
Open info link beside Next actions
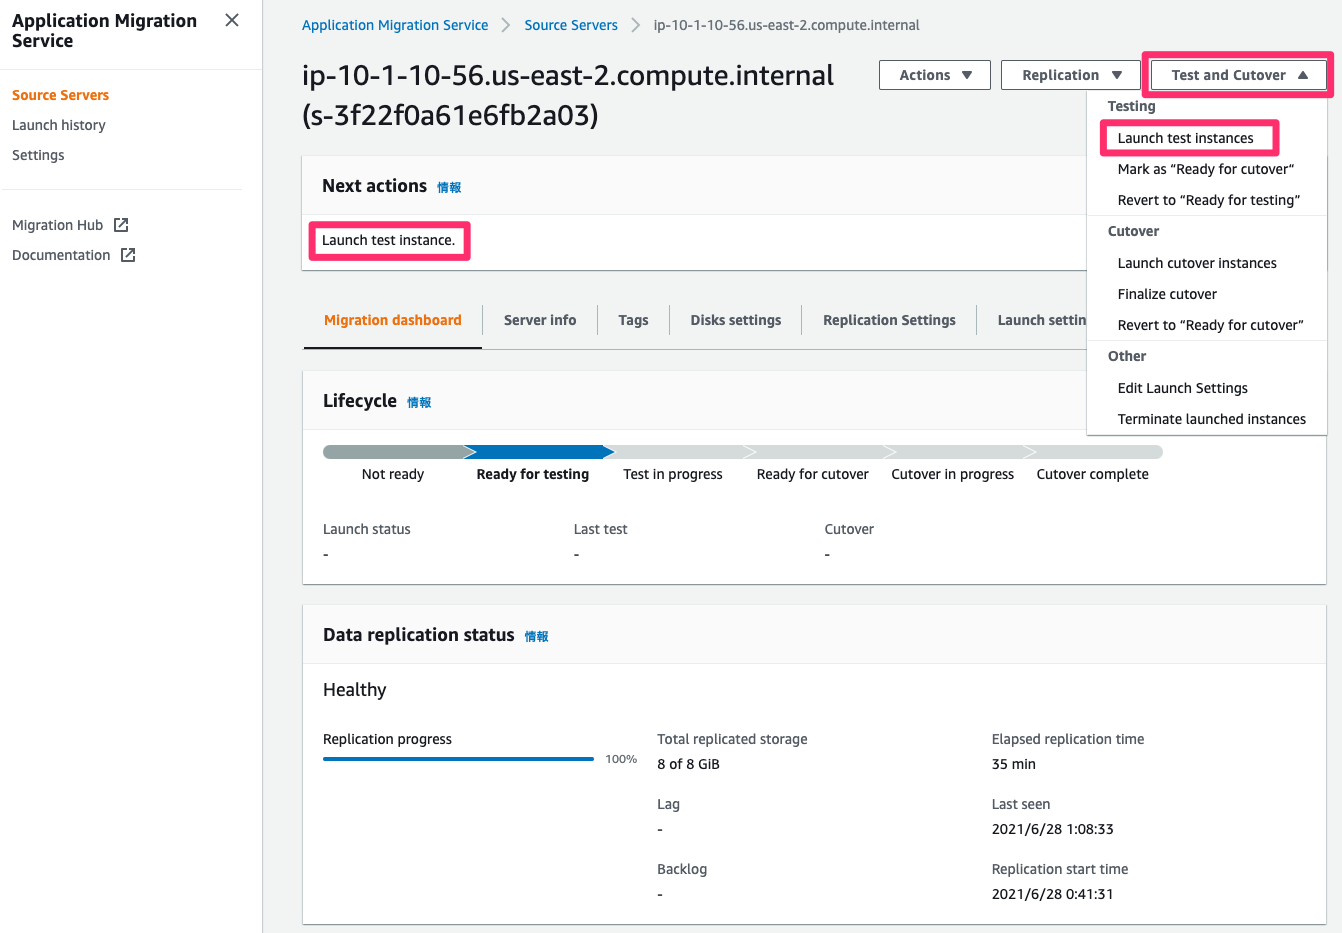coord(449,187)
